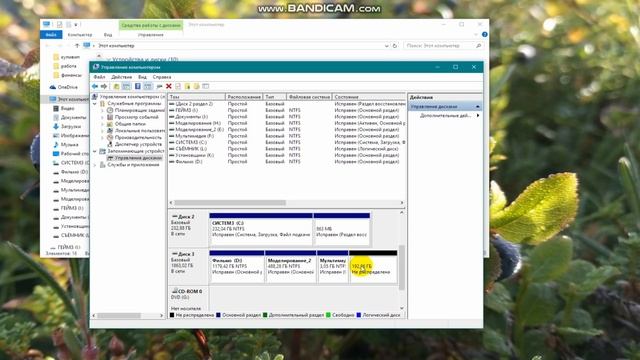Sort volumes by the Том column header
The image size is (640, 360).
pos(196,97)
